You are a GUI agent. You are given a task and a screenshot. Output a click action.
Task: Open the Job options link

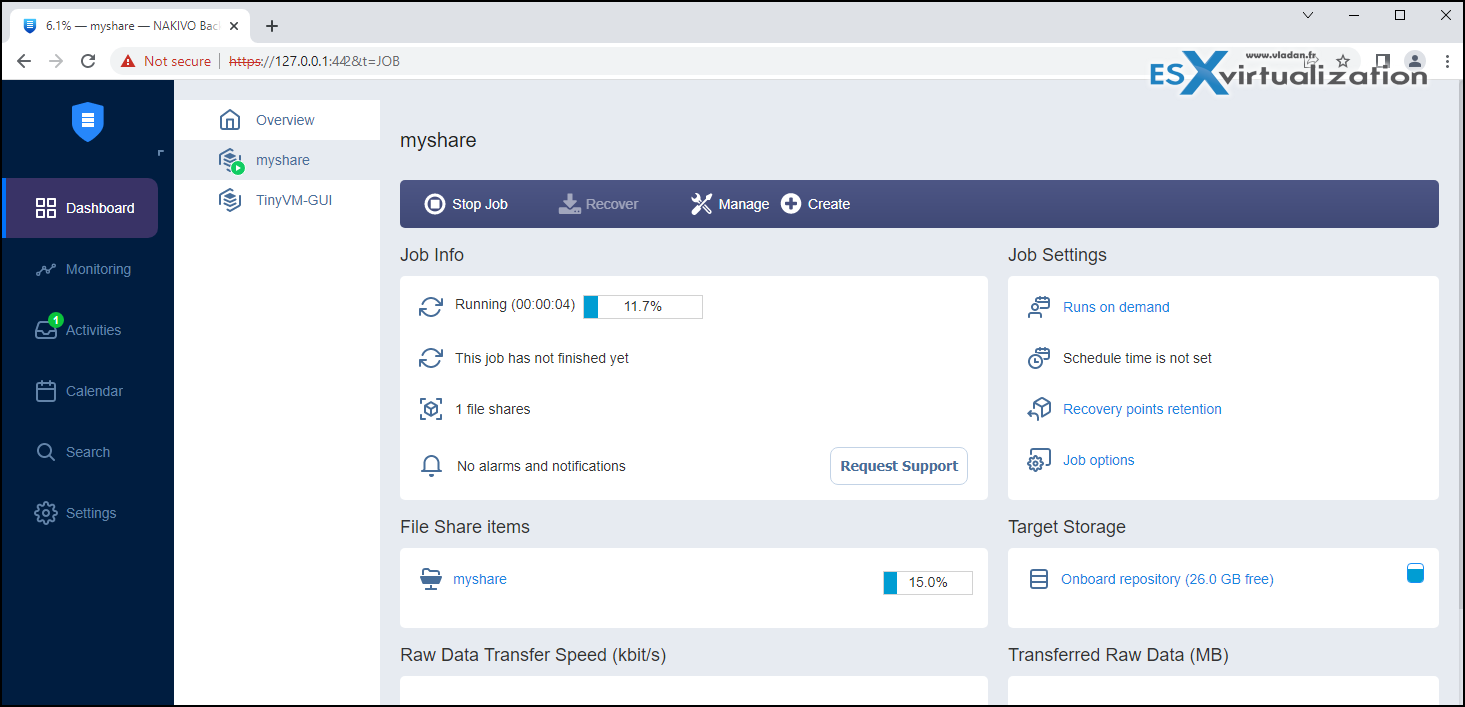click(1098, 460)
